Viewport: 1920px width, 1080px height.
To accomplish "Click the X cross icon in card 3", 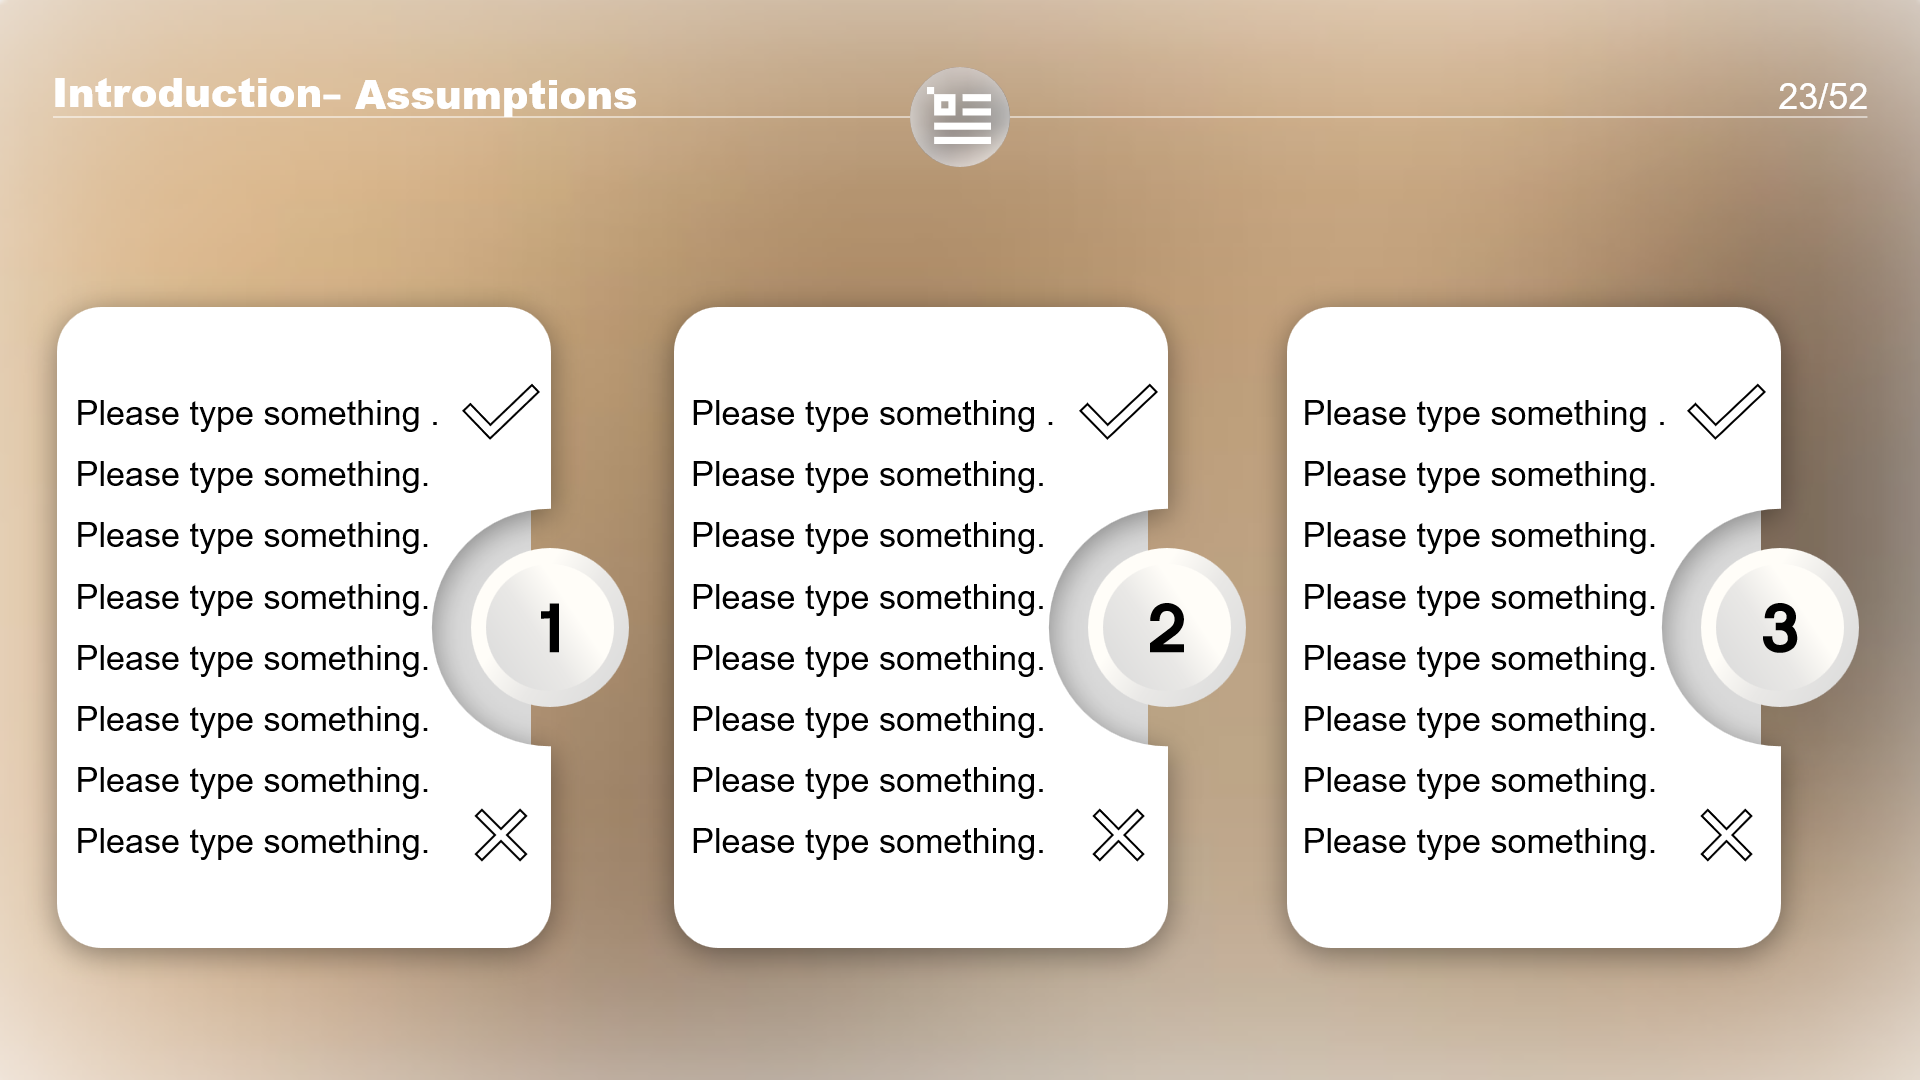I will tap(1725, 835).
